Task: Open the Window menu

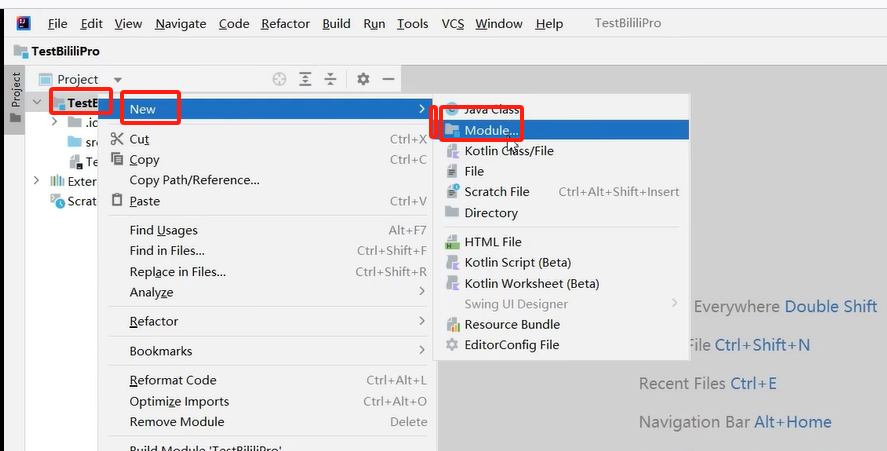Action: coord(499,24)
